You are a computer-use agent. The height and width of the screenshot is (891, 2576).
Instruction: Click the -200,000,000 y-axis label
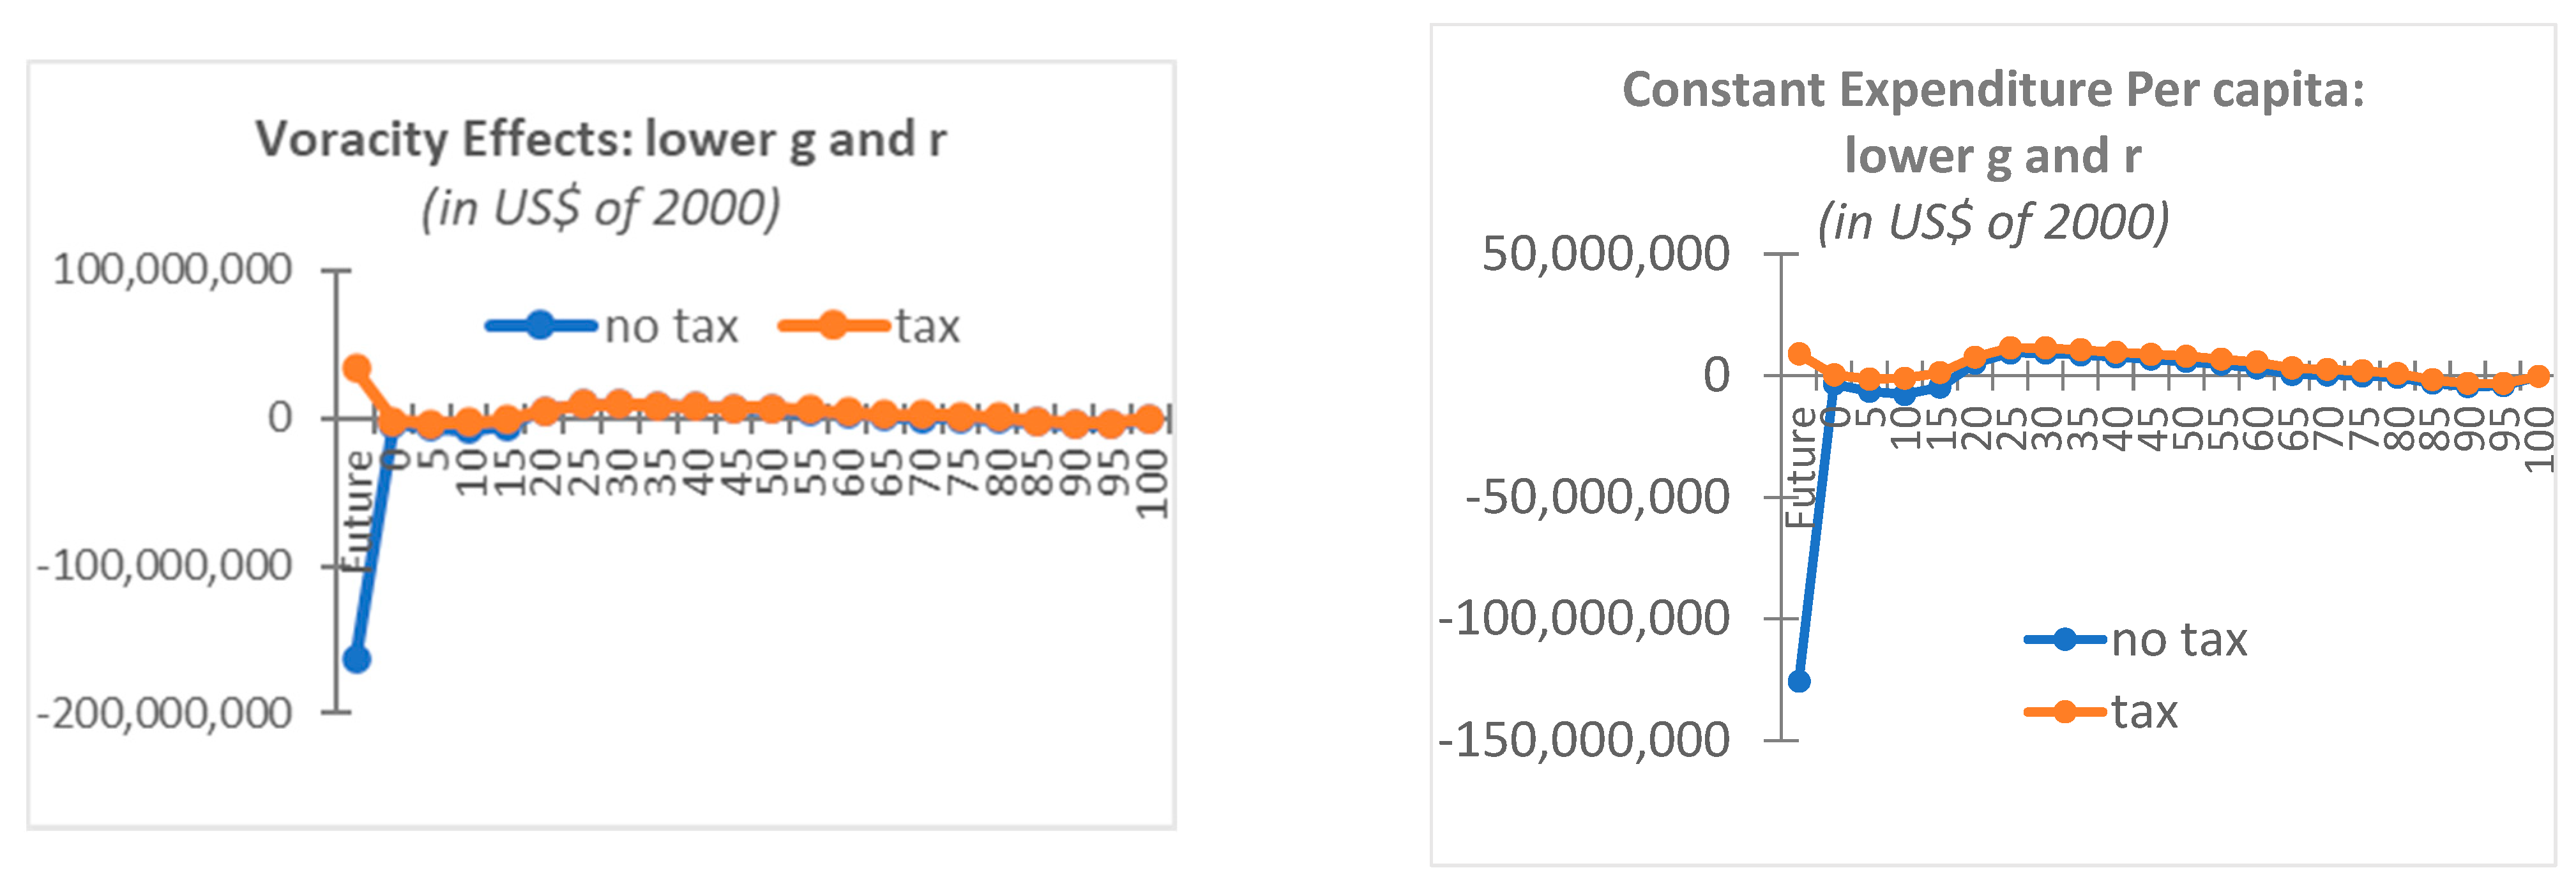164,714
